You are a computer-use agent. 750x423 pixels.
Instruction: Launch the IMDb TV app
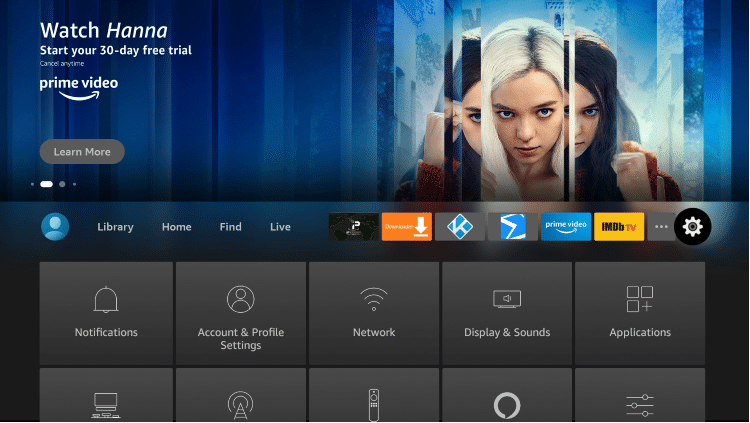coord(619,226)
